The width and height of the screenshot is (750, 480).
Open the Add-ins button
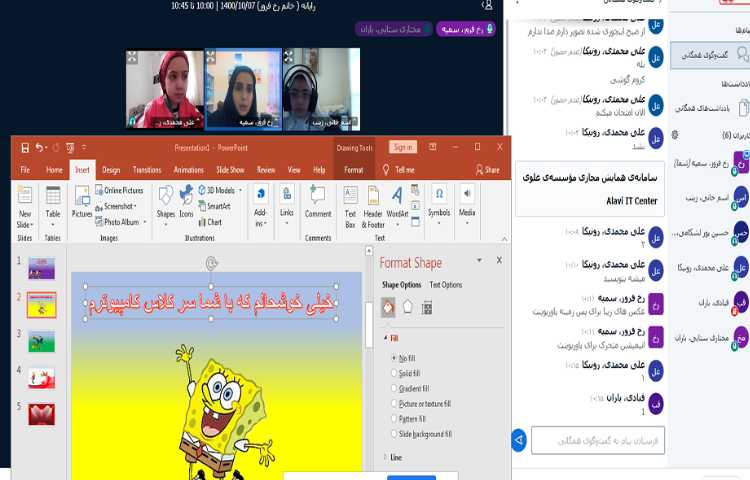tap(260, 207)
